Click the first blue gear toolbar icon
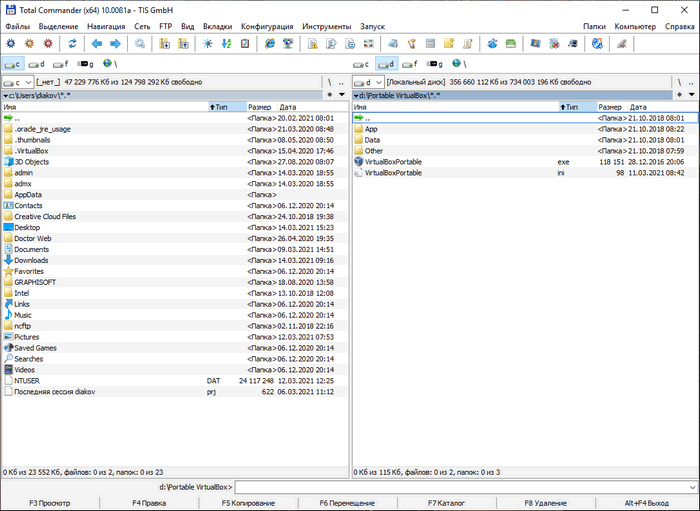The height and width of the screenshot is (511, 700). click(x=10, y=44)
